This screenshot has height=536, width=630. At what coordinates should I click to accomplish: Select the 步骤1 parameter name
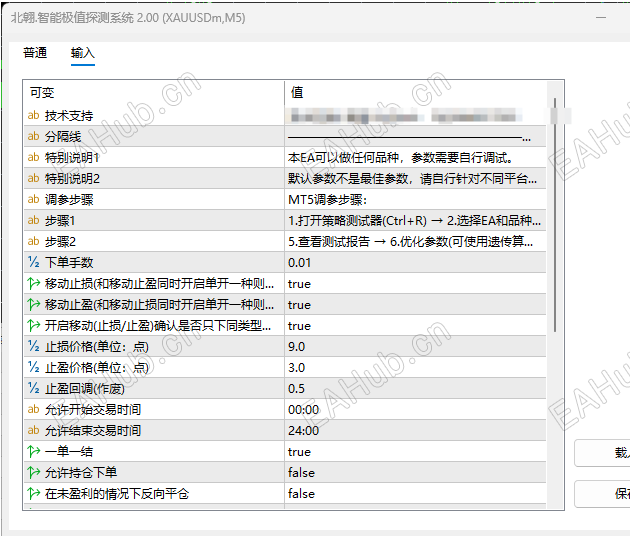point(60,221)
